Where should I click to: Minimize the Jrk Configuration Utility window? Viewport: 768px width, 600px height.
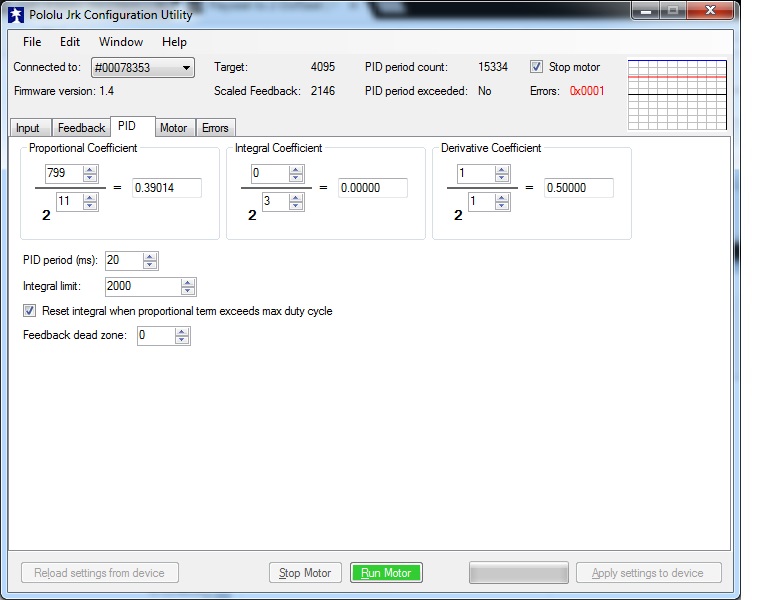coord(646,10)
